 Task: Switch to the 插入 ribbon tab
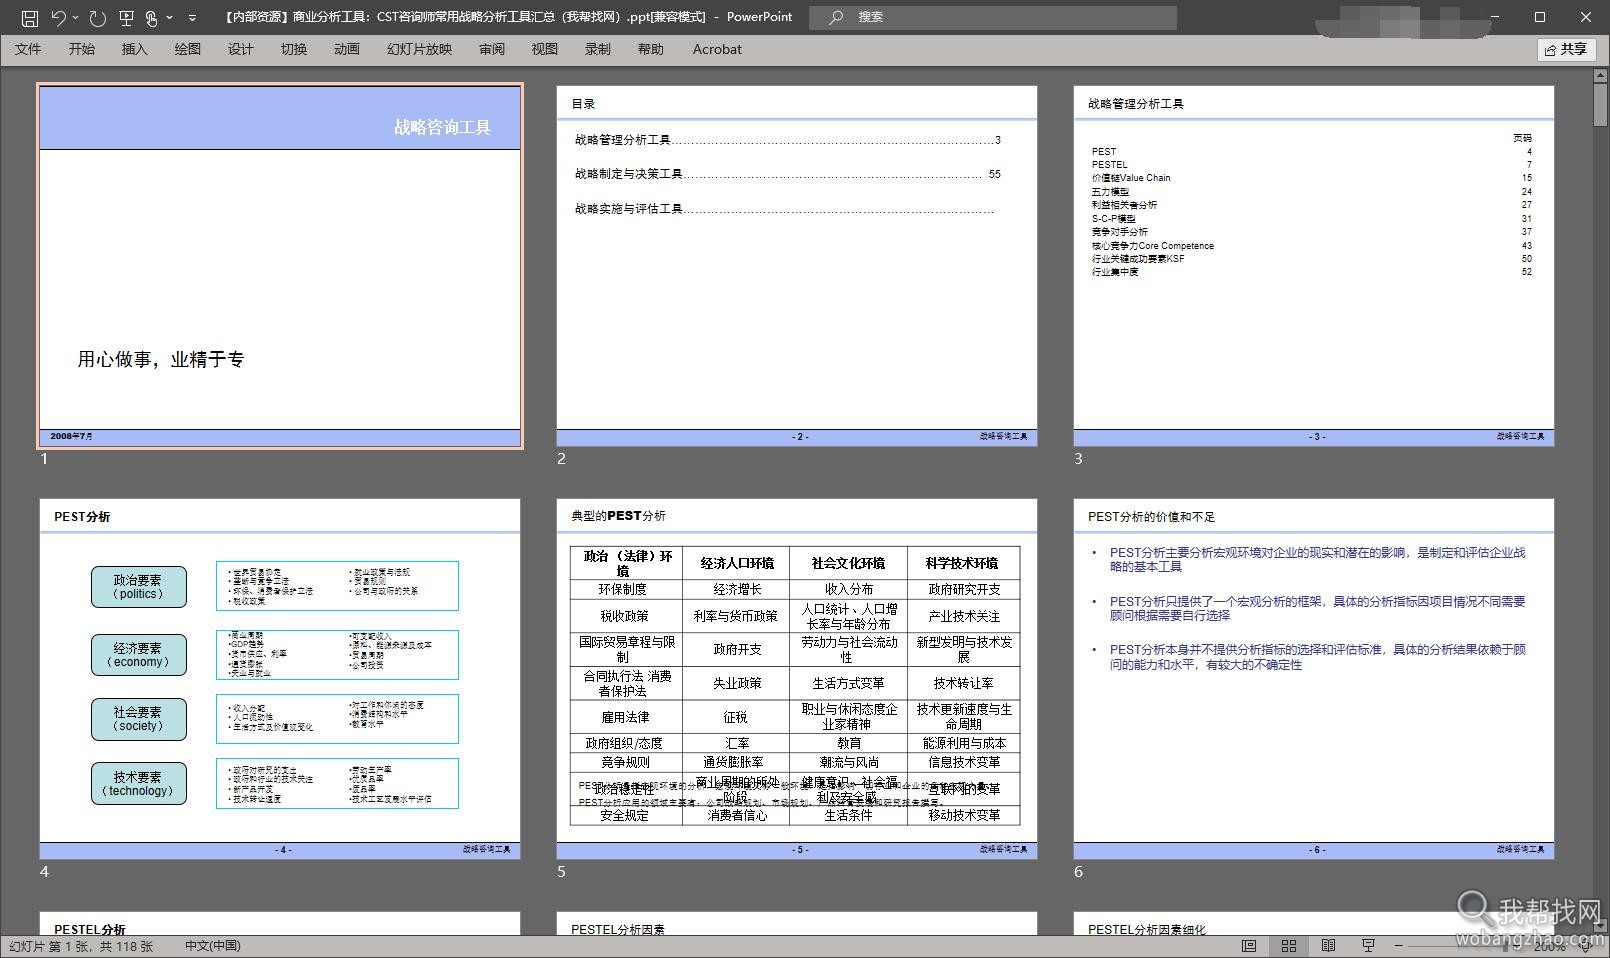pos(134,49)
